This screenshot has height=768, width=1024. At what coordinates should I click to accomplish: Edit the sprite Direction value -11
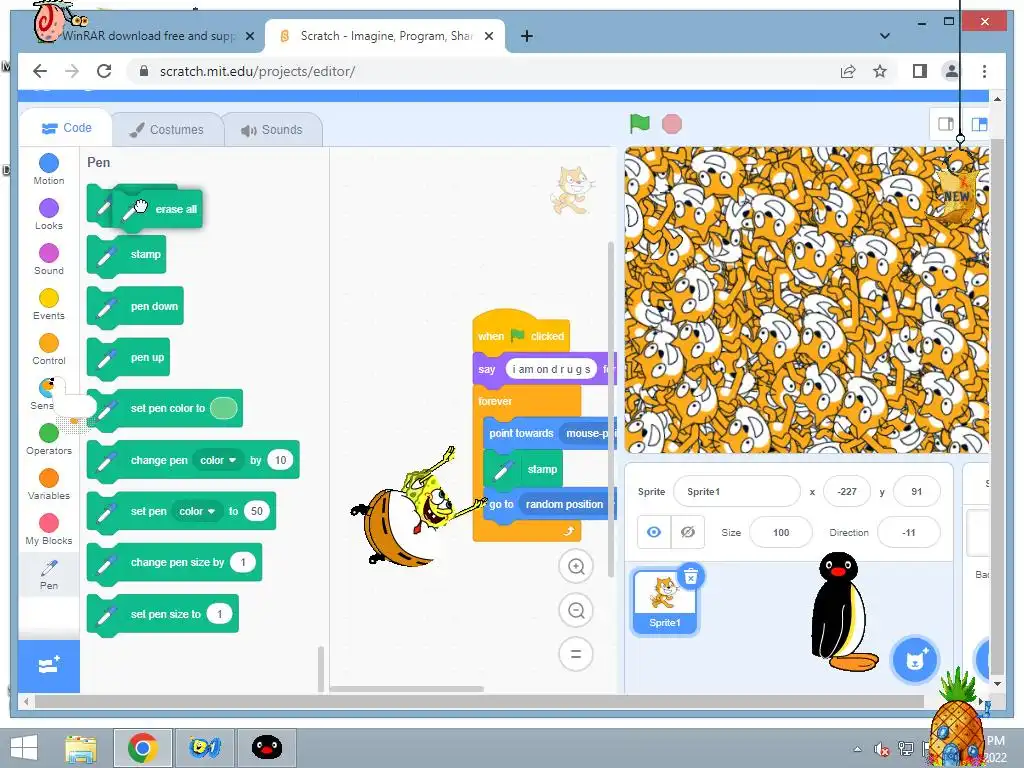pyautogui.click(x=908, y=532)
